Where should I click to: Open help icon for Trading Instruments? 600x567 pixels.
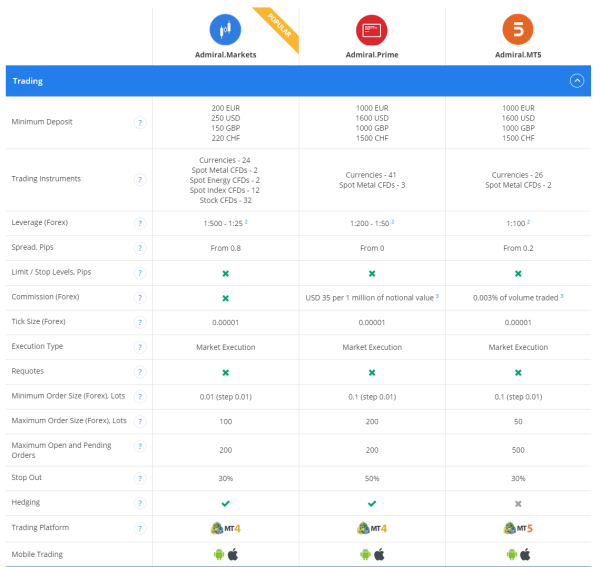tap(140, 179)
